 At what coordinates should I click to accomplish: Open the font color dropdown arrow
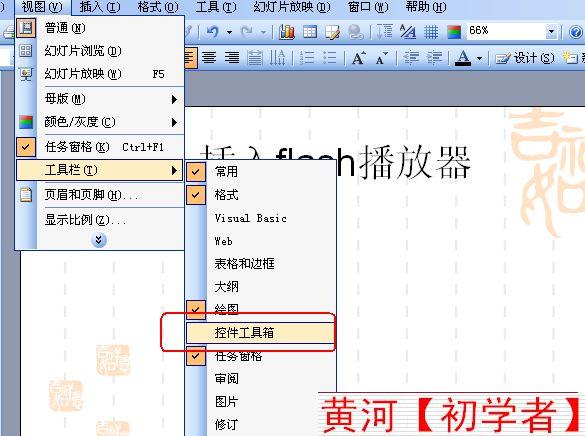[x=480, y=59]
